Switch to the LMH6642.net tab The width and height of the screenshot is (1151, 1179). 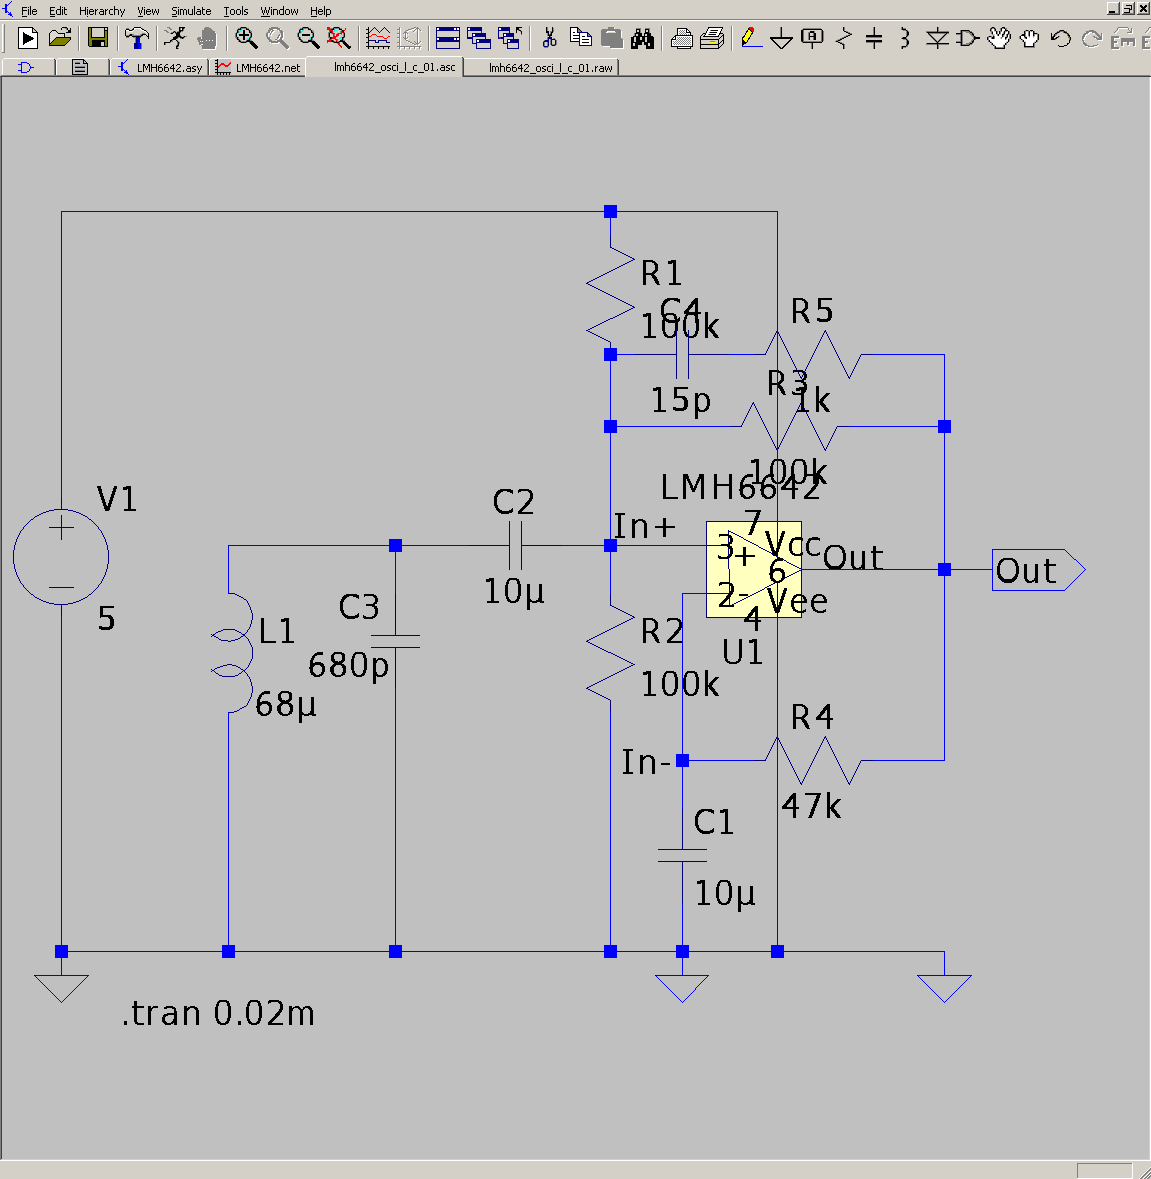pyautogui.click(x=258, y=68)
